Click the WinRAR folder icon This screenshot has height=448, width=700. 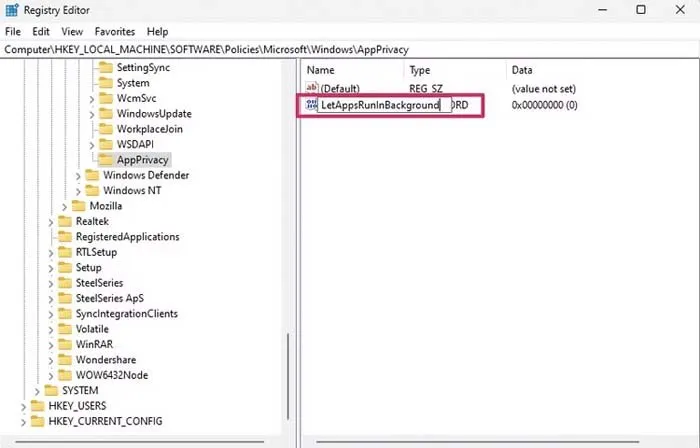[64, 344]
